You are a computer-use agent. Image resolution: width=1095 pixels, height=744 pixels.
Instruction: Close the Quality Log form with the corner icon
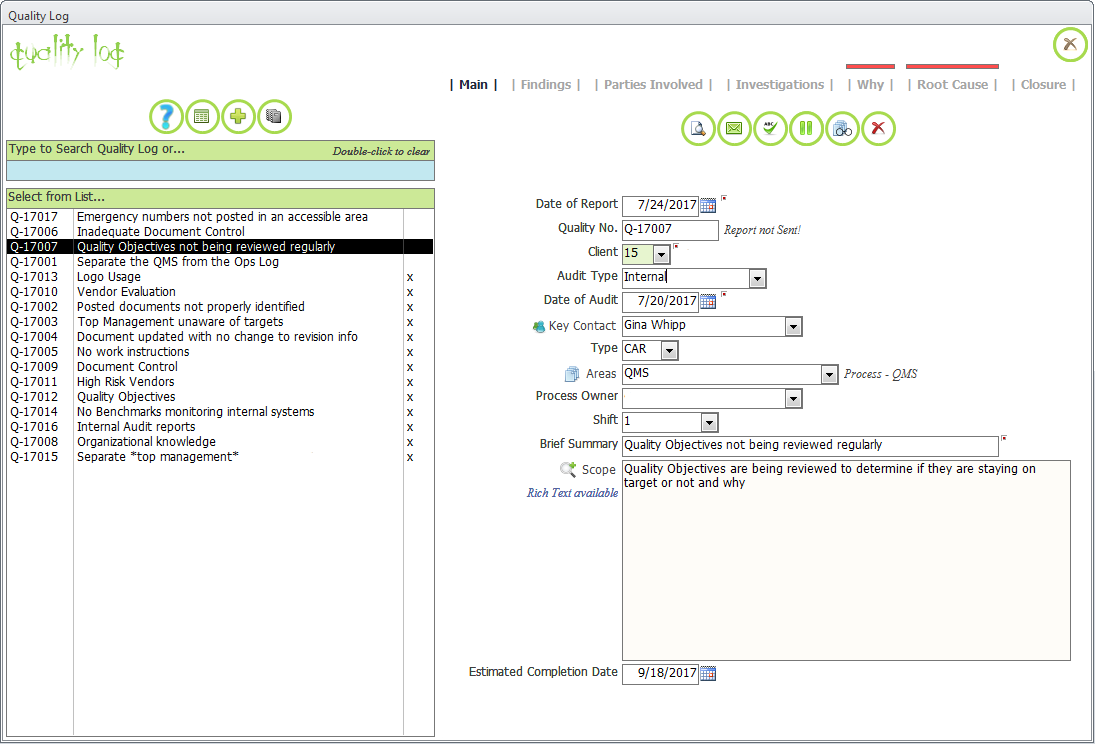pyautogui.click(x=1070, y=45)
